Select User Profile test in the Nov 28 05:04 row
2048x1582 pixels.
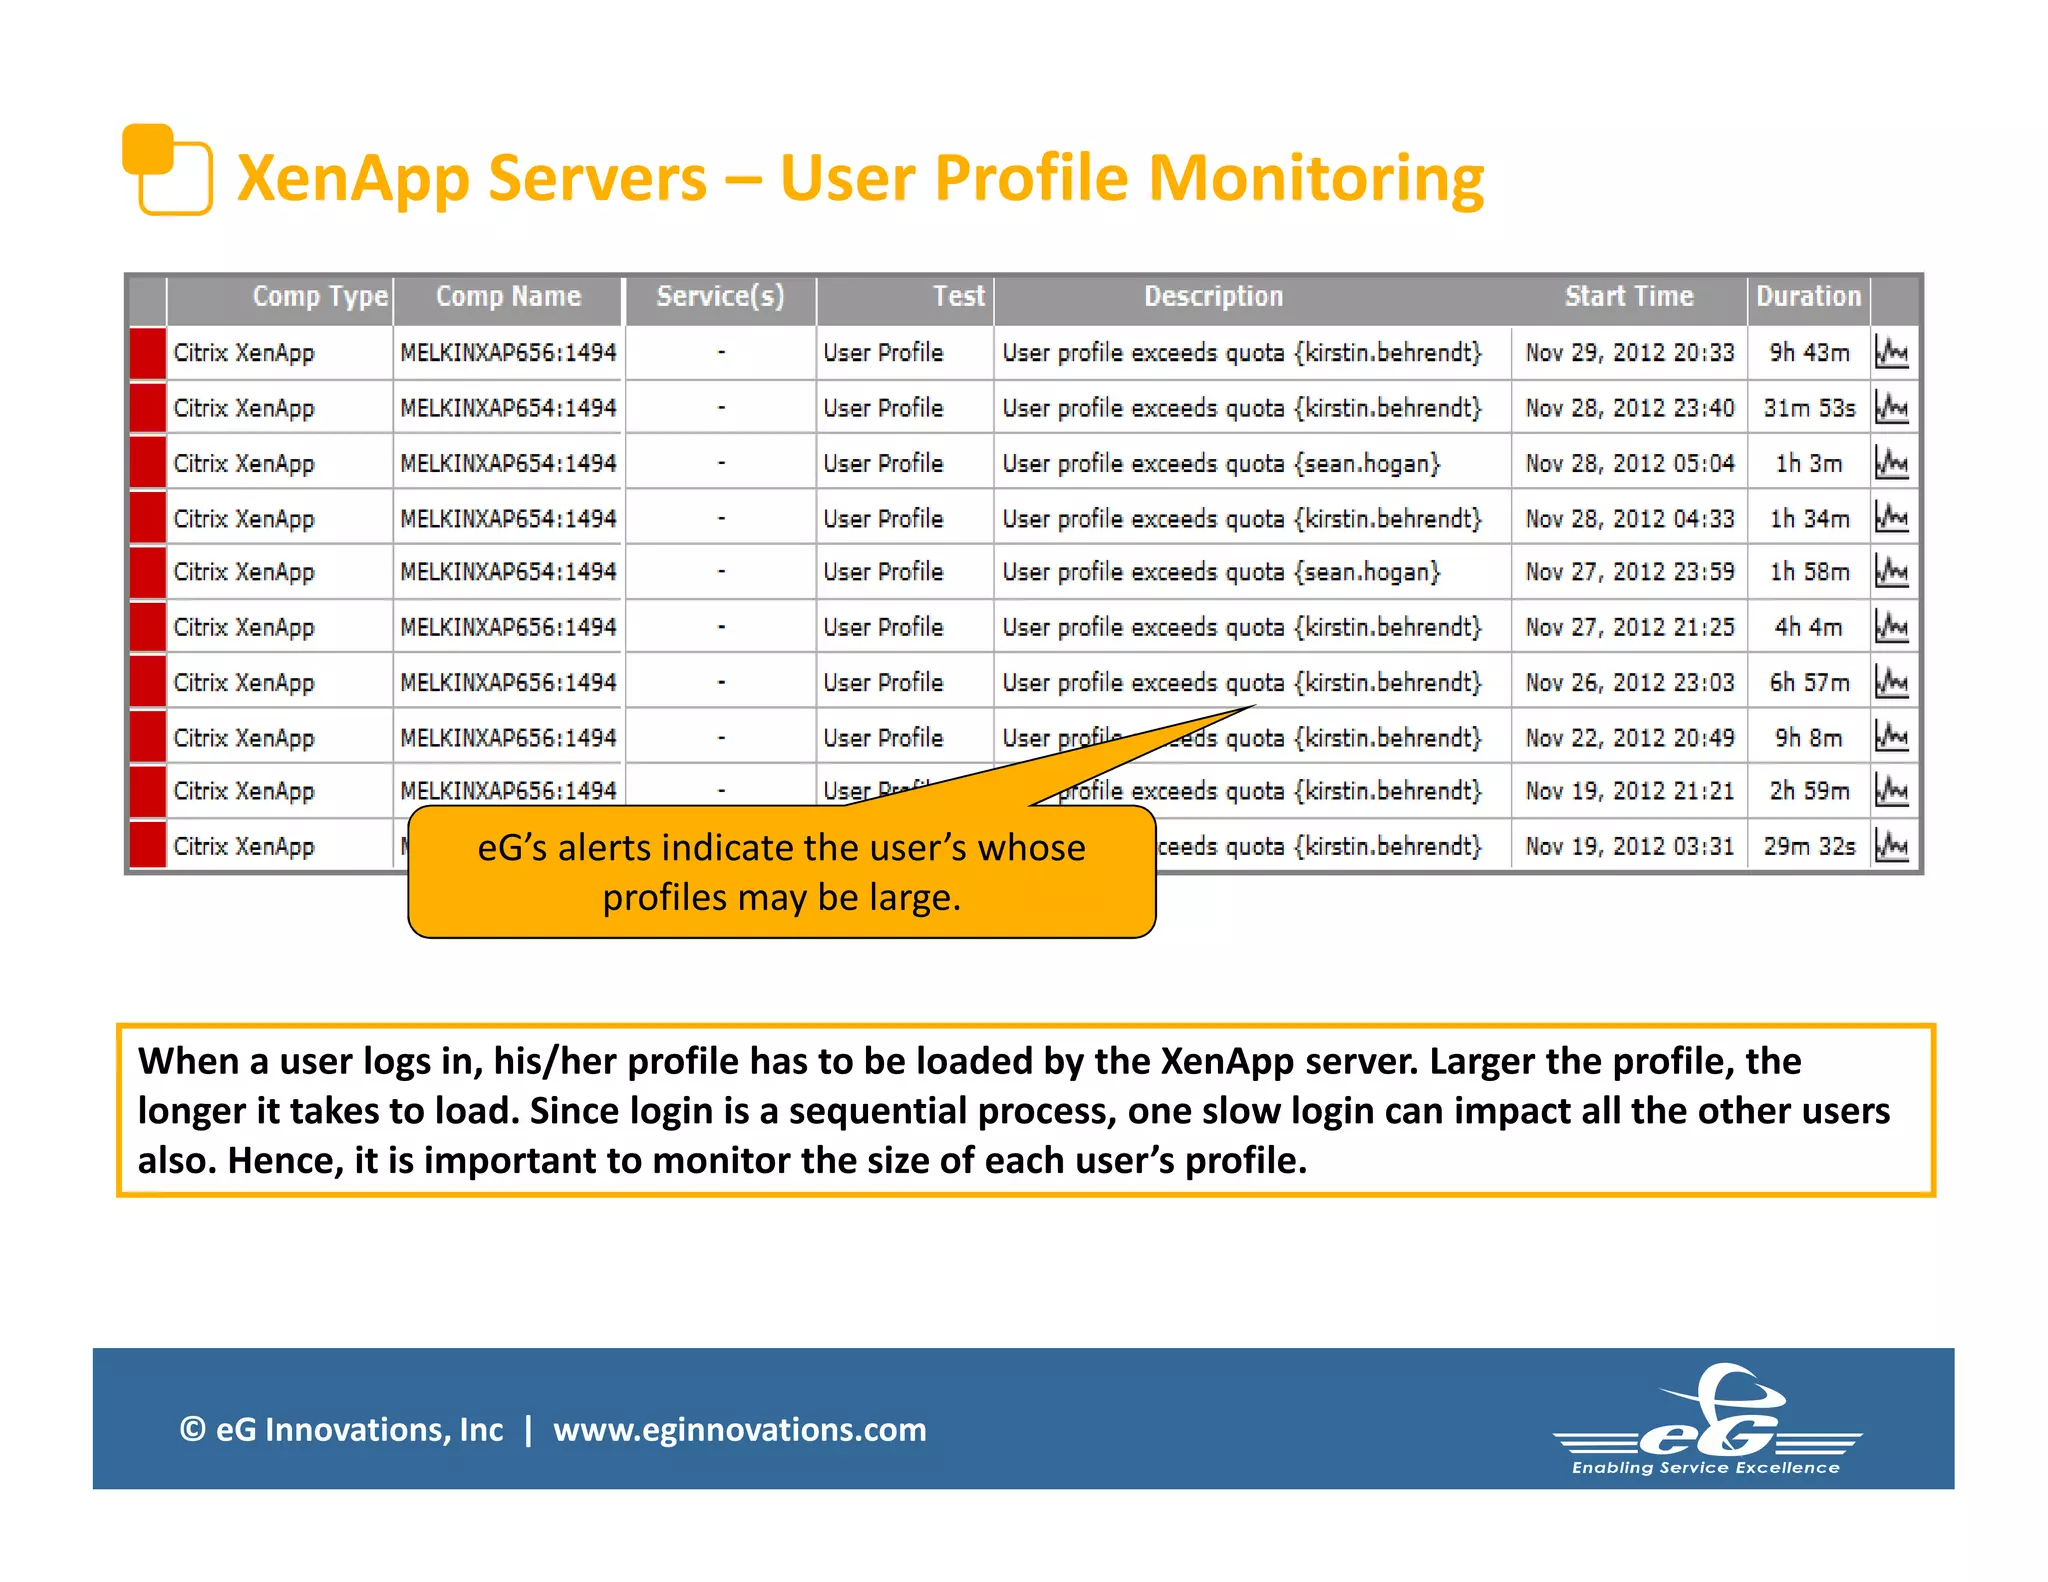pos(883,463)
